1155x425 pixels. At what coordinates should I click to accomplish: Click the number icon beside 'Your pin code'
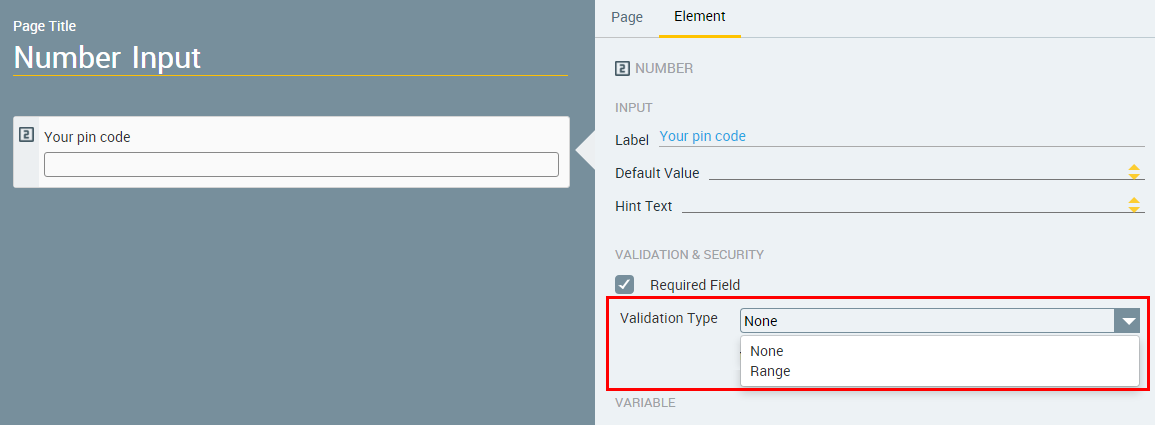[x=27, y=135]
